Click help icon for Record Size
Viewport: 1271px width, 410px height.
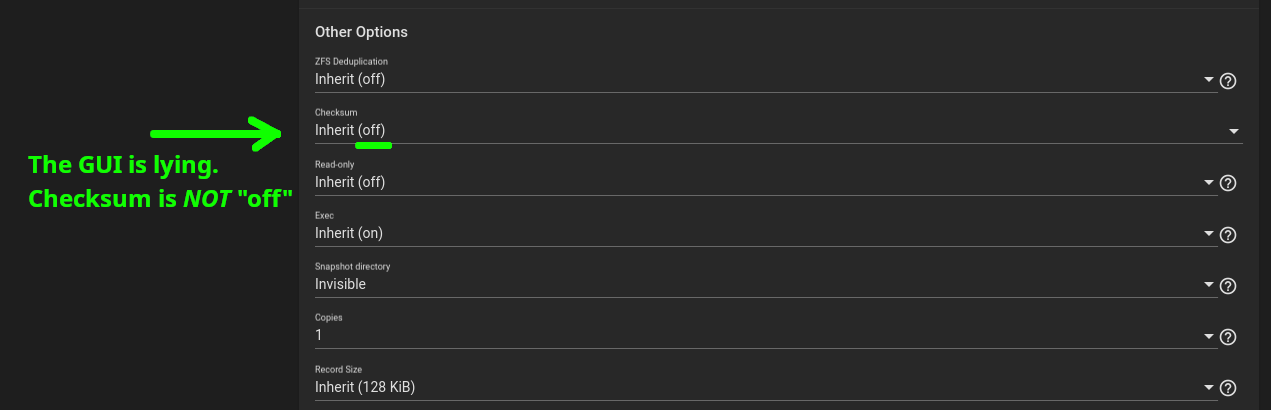click(1229, 388)
